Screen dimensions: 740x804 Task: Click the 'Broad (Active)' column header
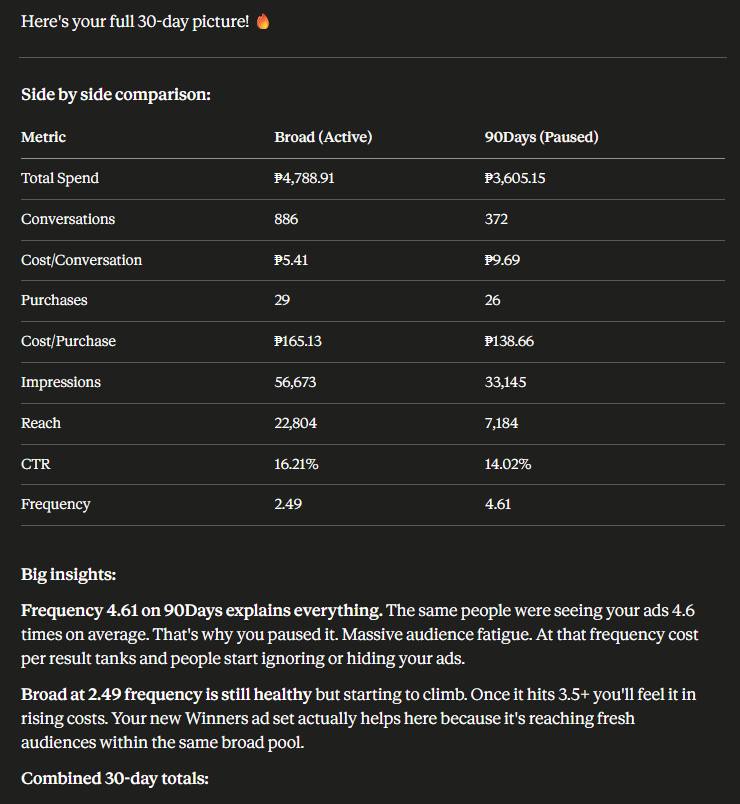pyautogui.click(x=323, y=137)
